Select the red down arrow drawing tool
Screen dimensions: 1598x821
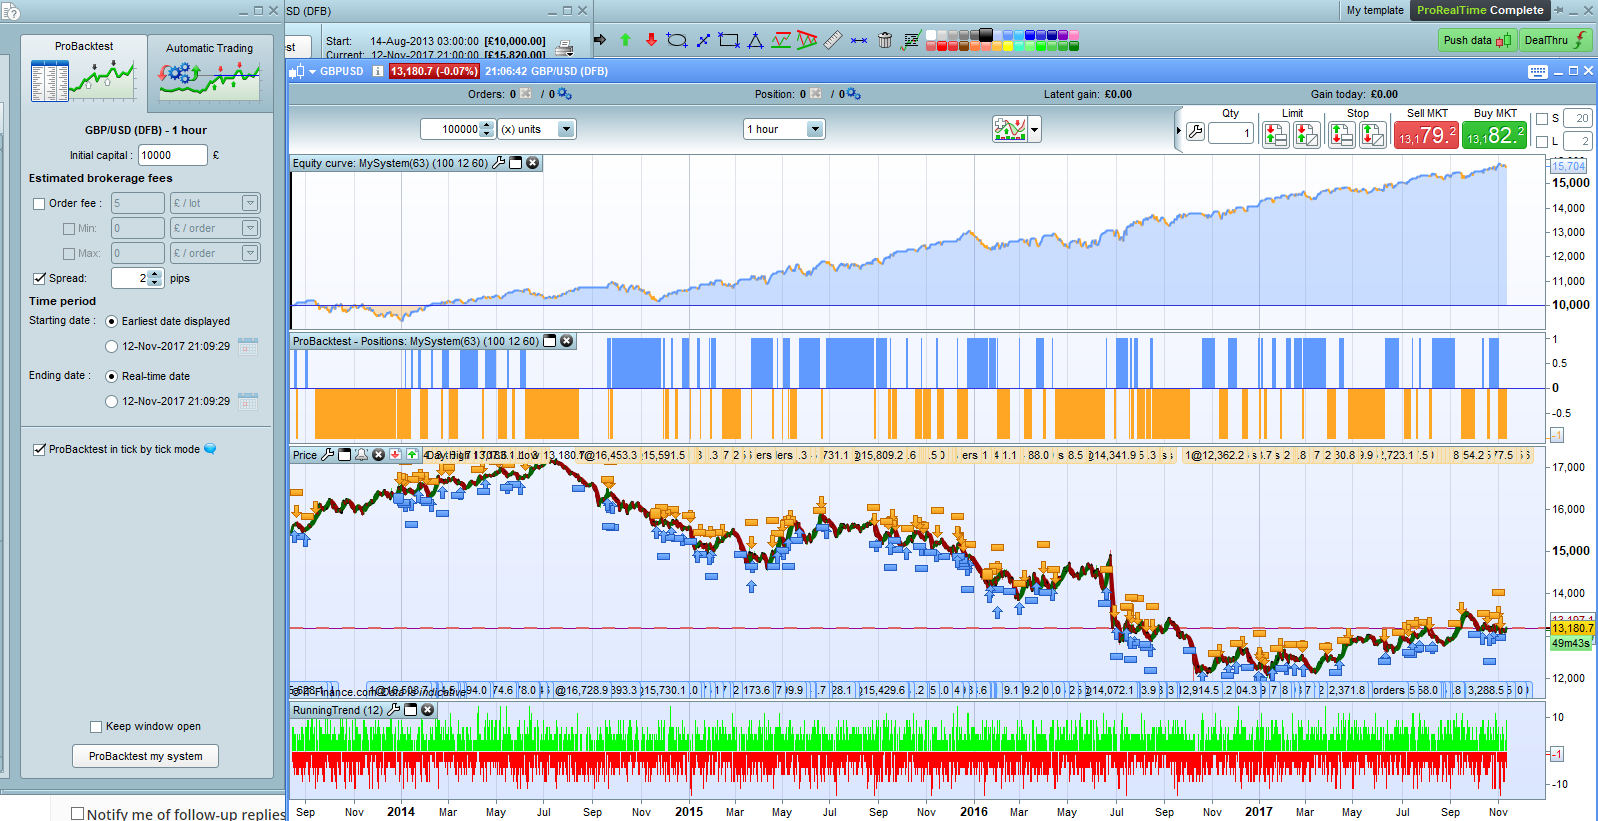point(651,40)
